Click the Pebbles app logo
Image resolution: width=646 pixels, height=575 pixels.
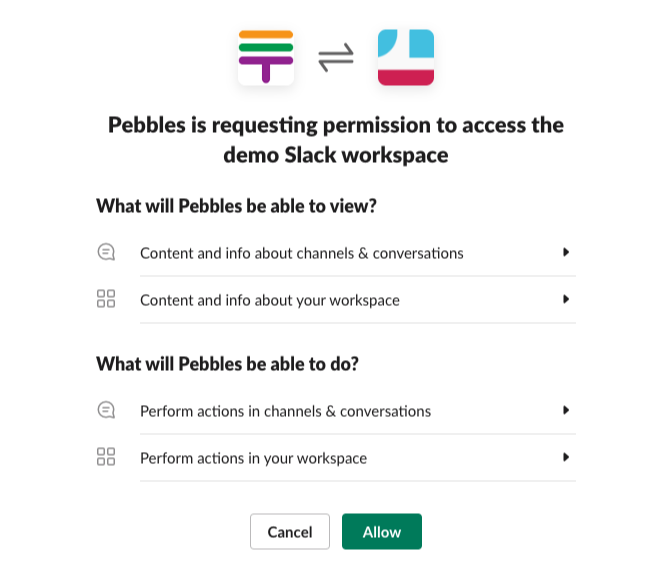(x=265, y=57)
